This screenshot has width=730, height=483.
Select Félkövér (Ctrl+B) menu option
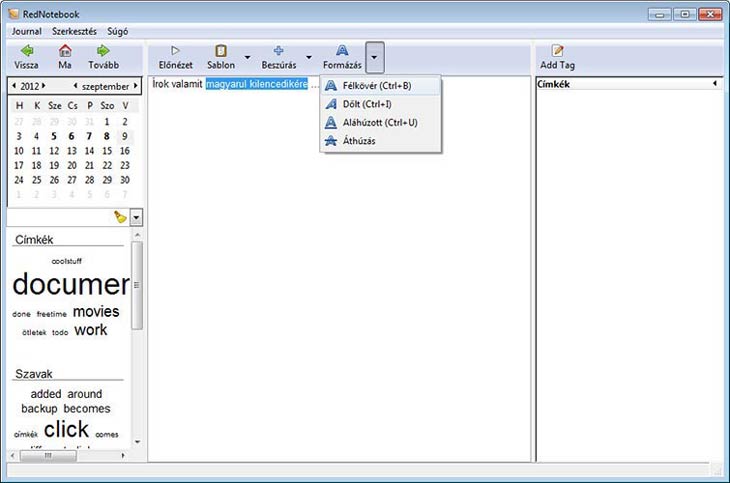click(377, 86)
